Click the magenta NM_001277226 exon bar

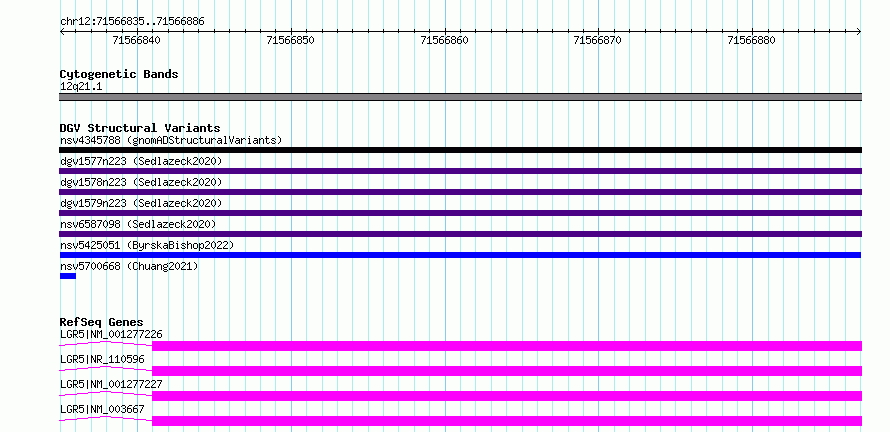[507, 346]
